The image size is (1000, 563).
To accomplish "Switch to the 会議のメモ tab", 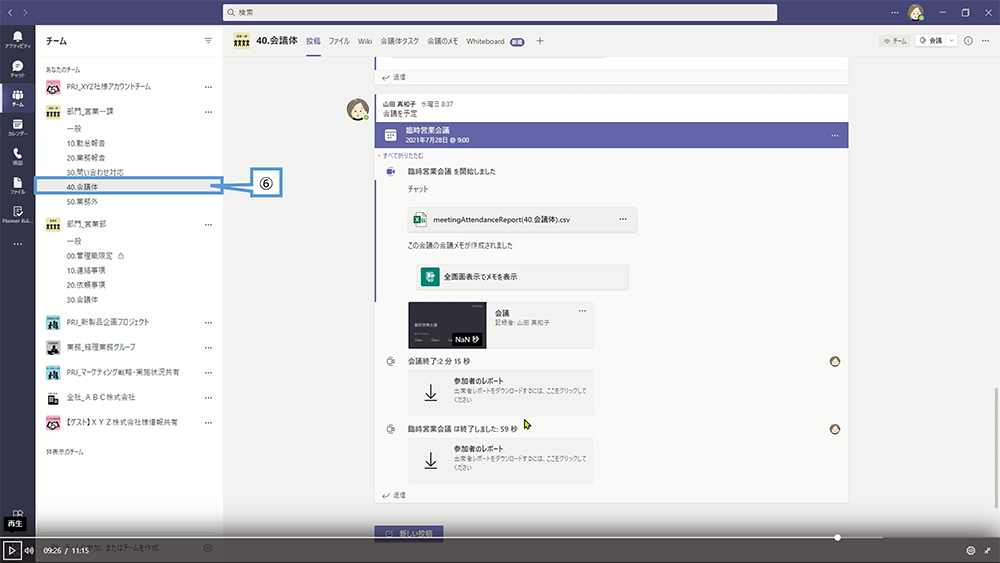I will point(443,41).
